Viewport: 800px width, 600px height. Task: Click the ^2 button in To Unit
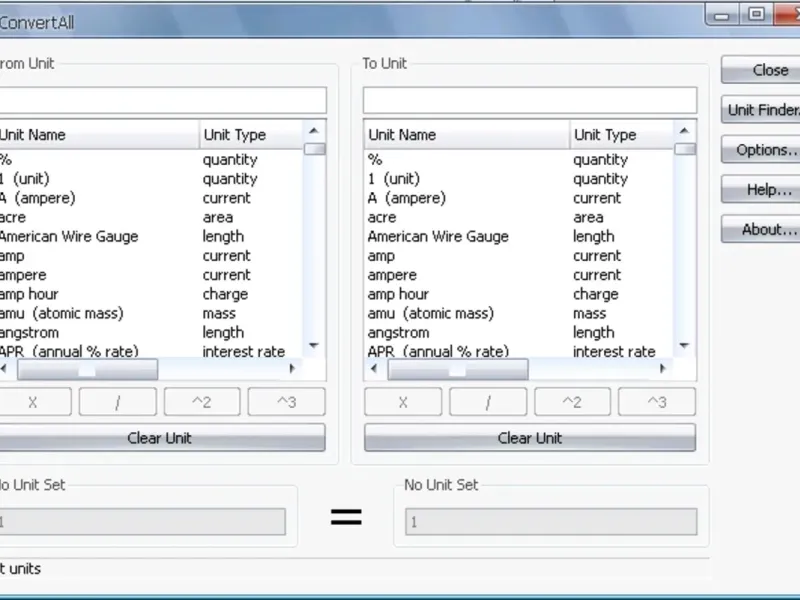572,402
